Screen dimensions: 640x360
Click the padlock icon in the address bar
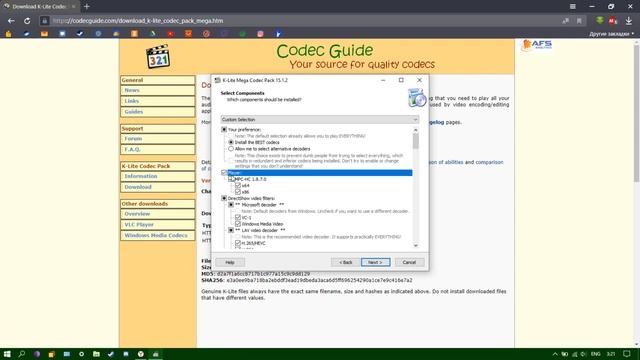[x=44, y=21]
